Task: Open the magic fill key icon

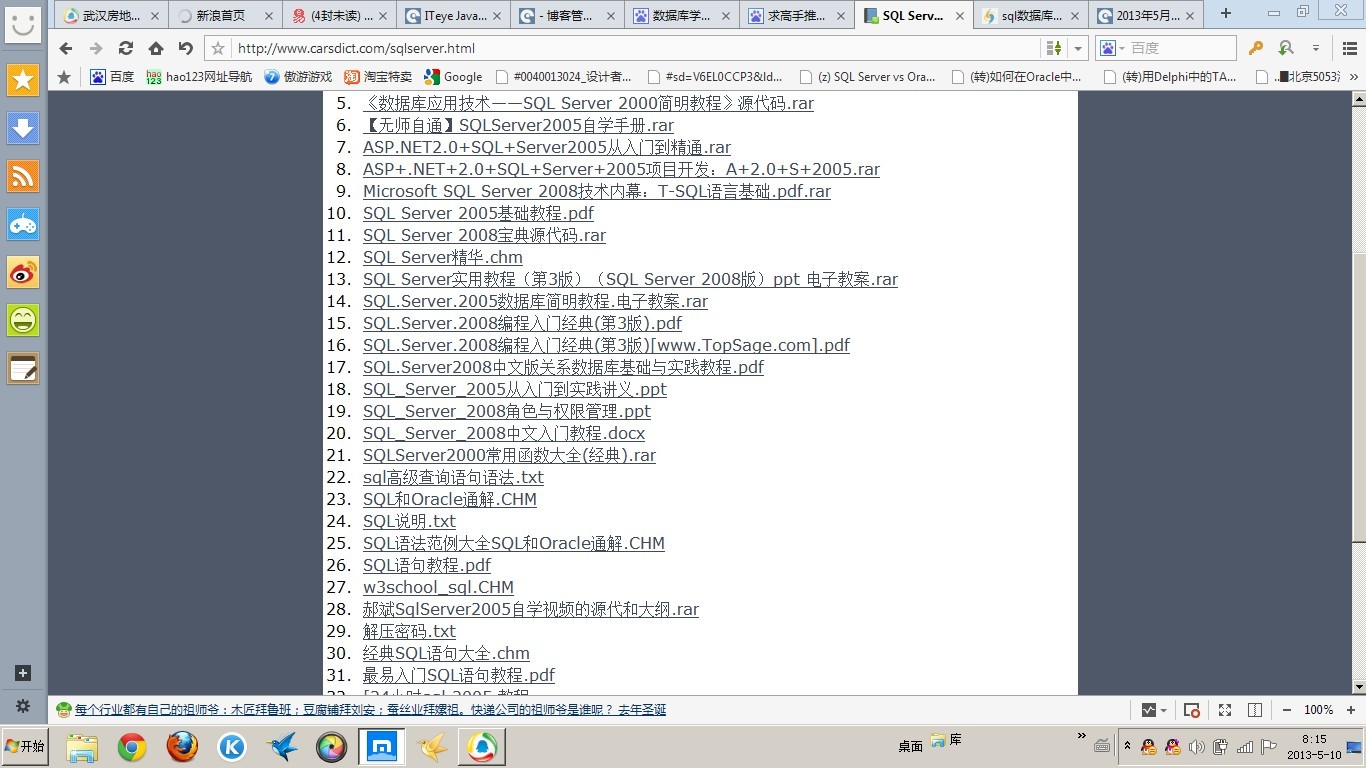Action: (x=1256, y=48)
